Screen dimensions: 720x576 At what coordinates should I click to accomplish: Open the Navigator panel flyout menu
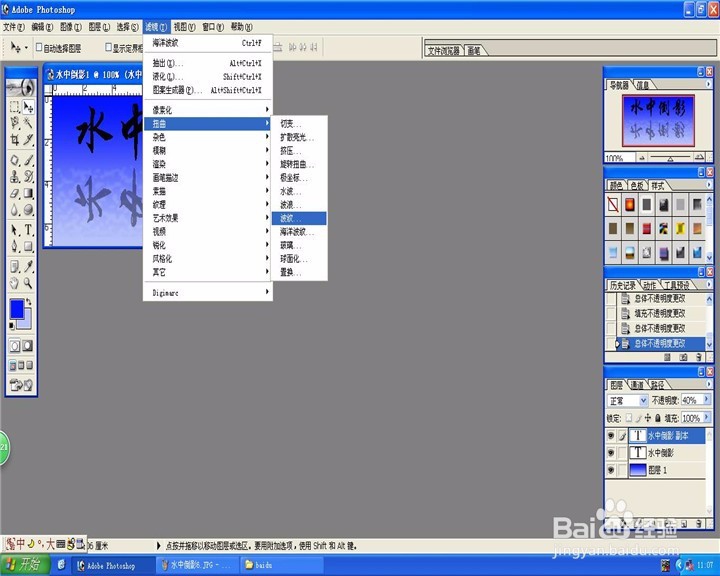click(709, 84)
